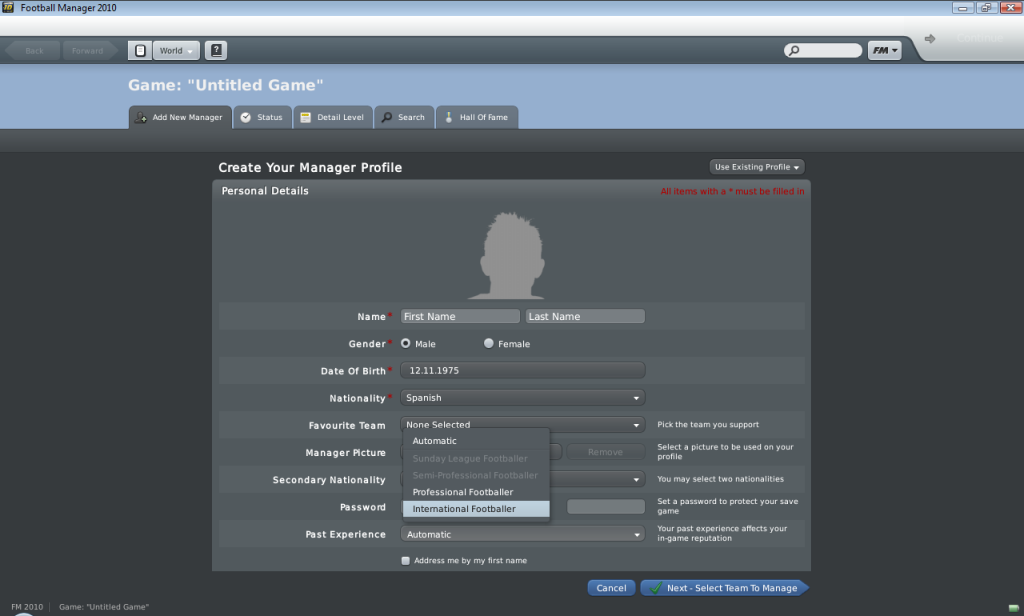Screen dimensions: 1024x616
Task: Click the password confirmation field
Action: [605, 507]
